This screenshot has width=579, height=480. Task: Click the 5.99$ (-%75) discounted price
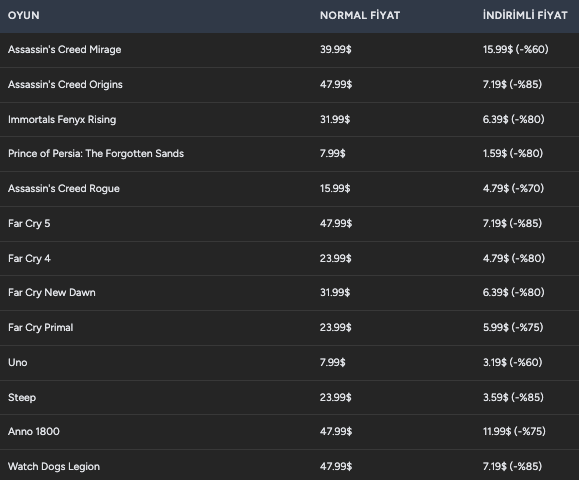(x=513, y=328)
